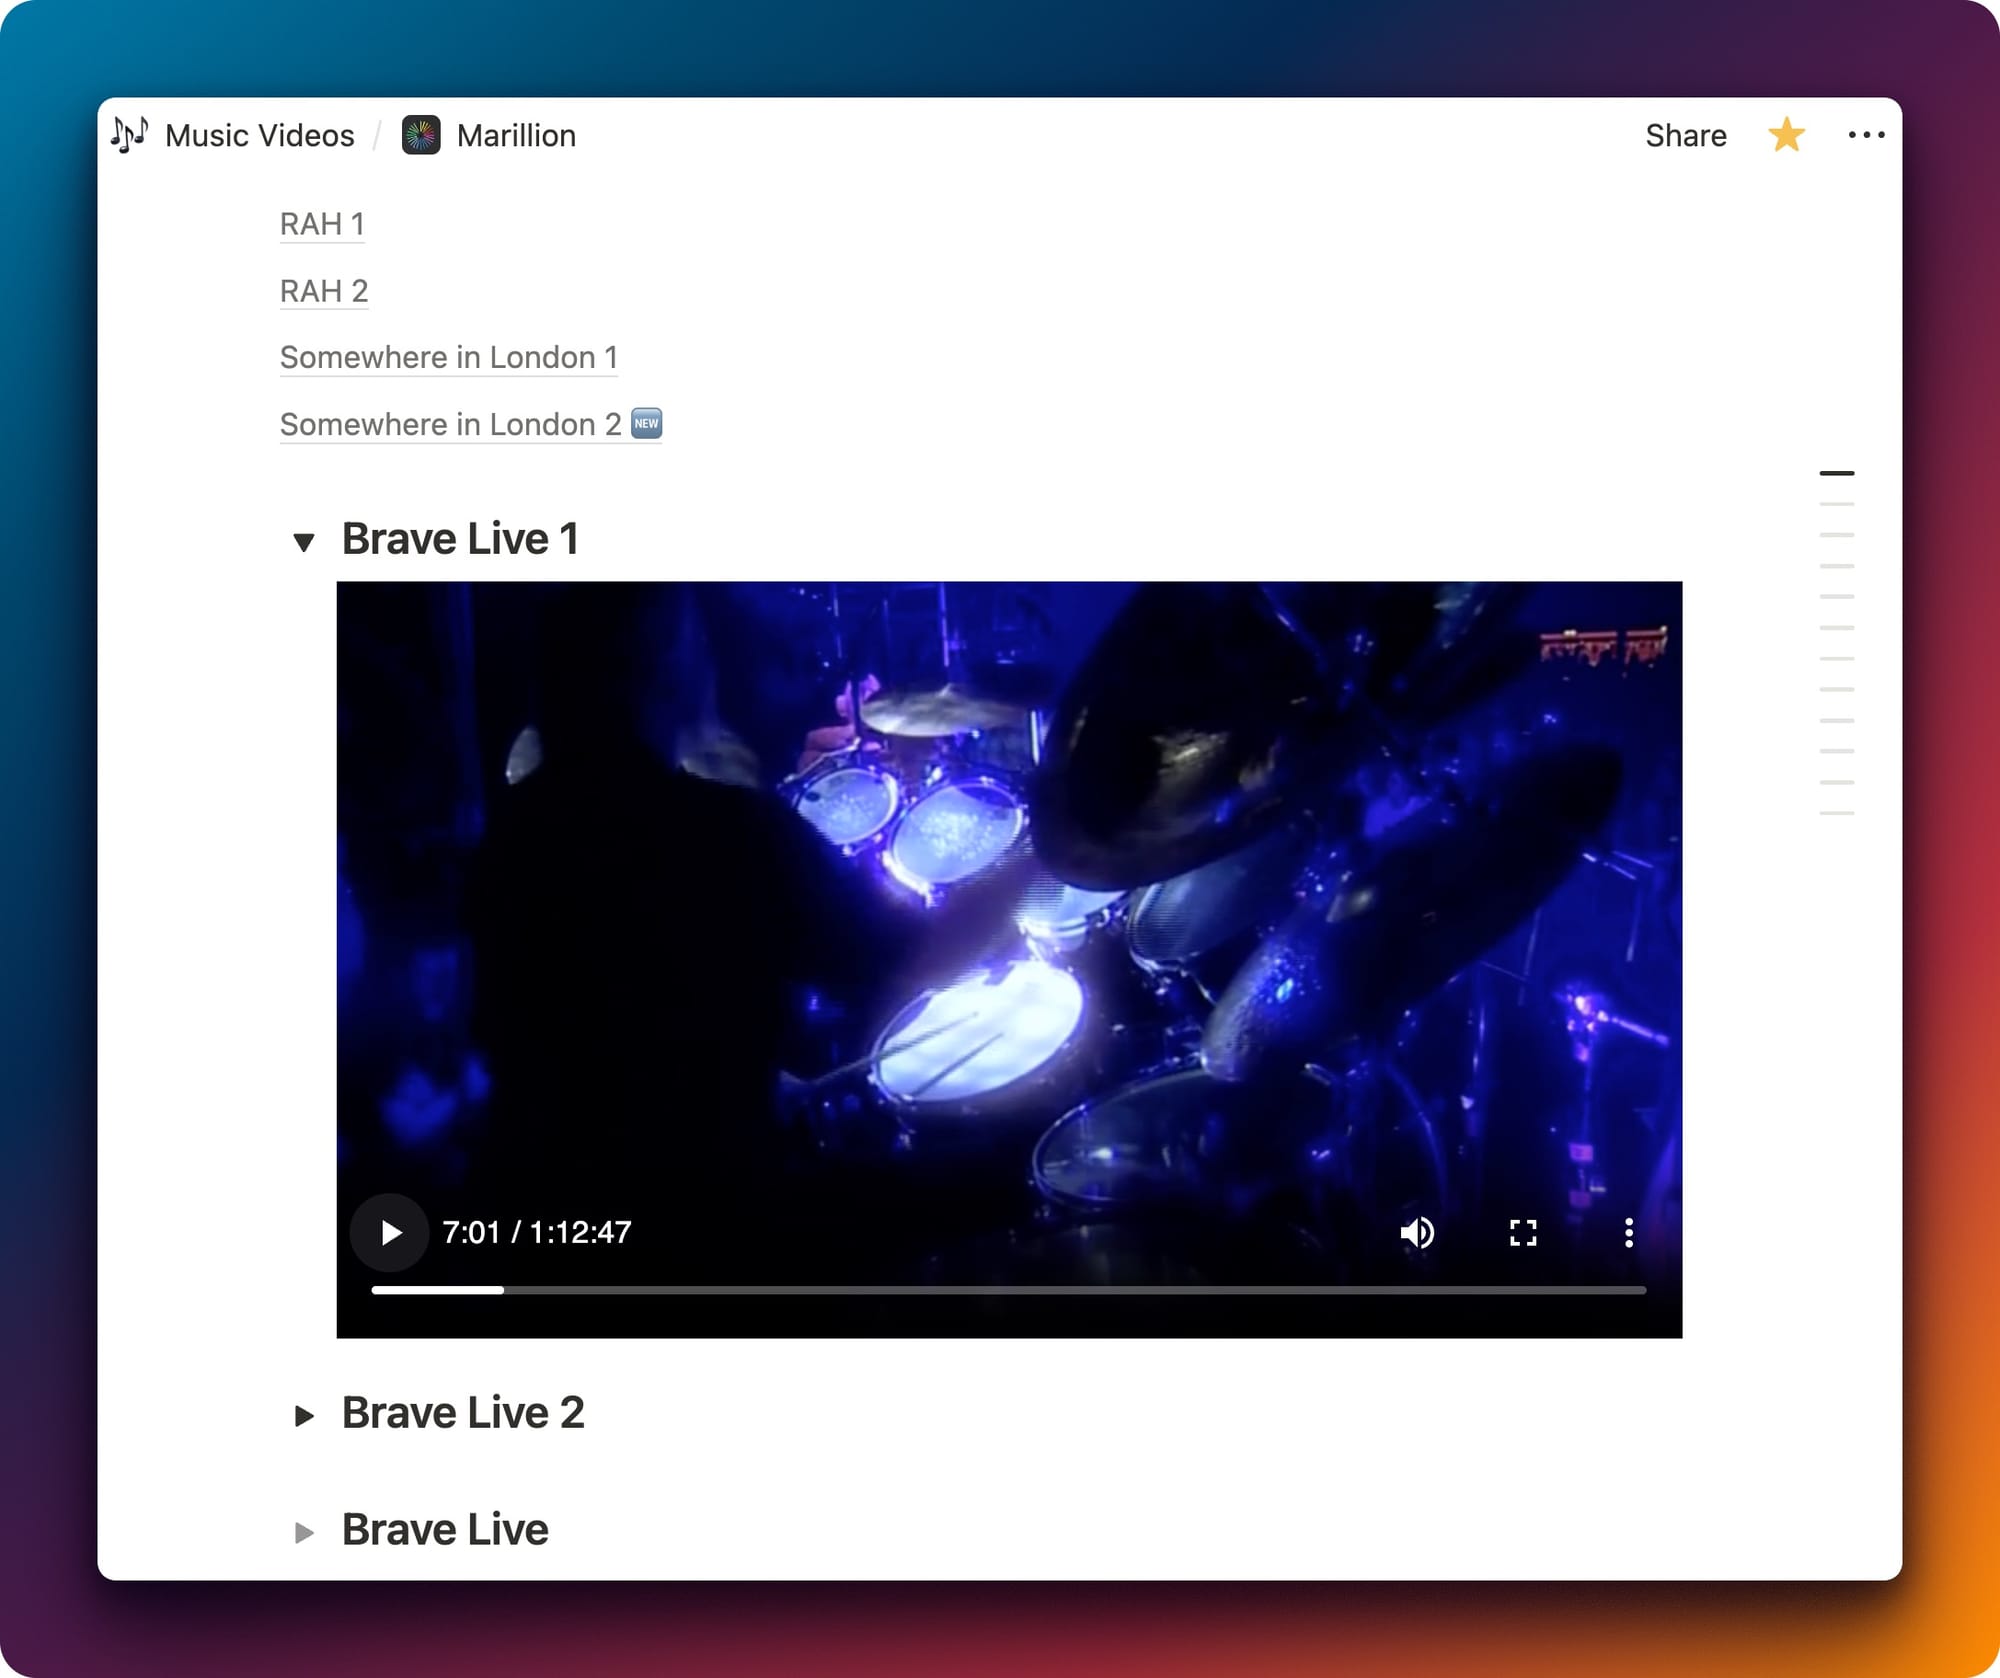2000x1678 pixels.
Task: Collapse the Brave Live 1 toggle
Action: [x=304, y=542]
